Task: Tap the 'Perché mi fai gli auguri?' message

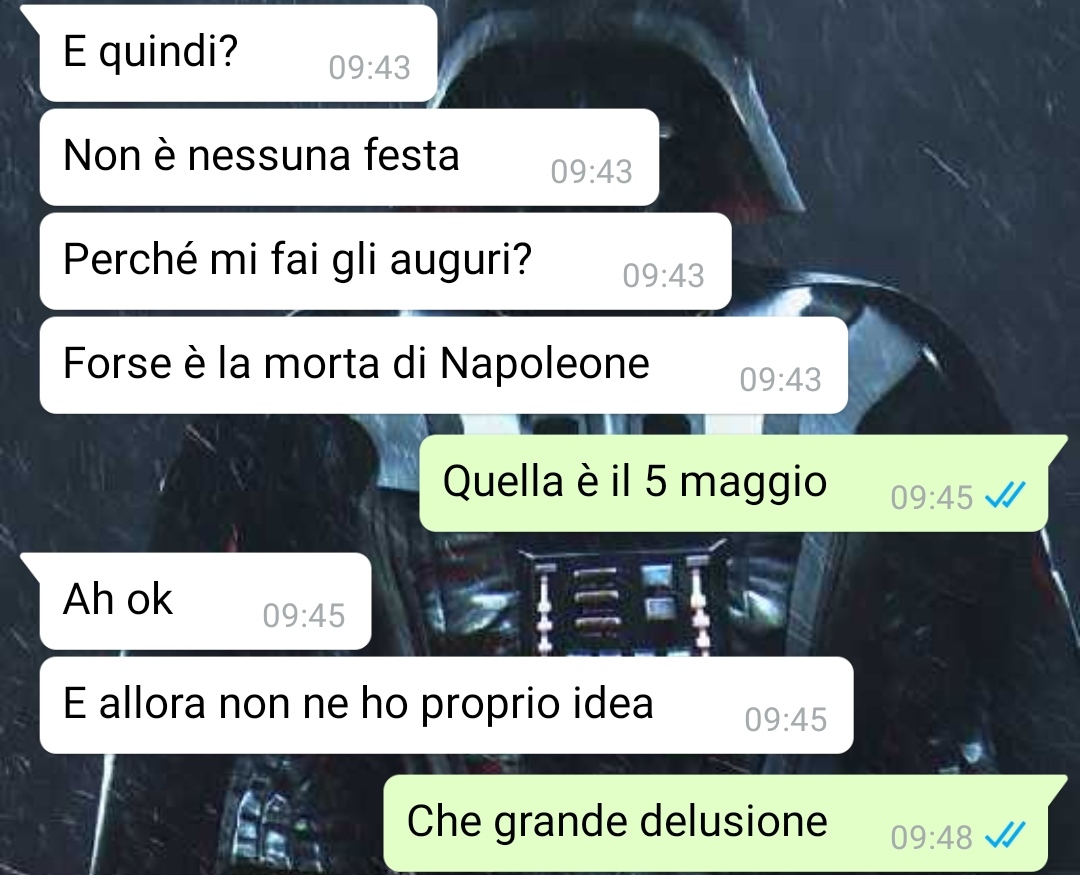Action: pyautogui.click(x=385, y=261)
